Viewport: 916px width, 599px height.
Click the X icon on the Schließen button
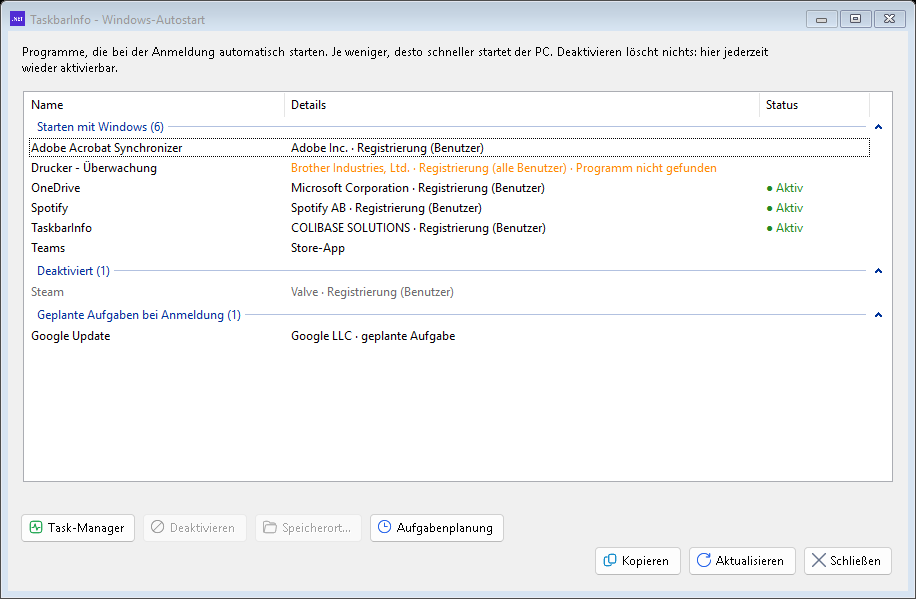[819, 560]
